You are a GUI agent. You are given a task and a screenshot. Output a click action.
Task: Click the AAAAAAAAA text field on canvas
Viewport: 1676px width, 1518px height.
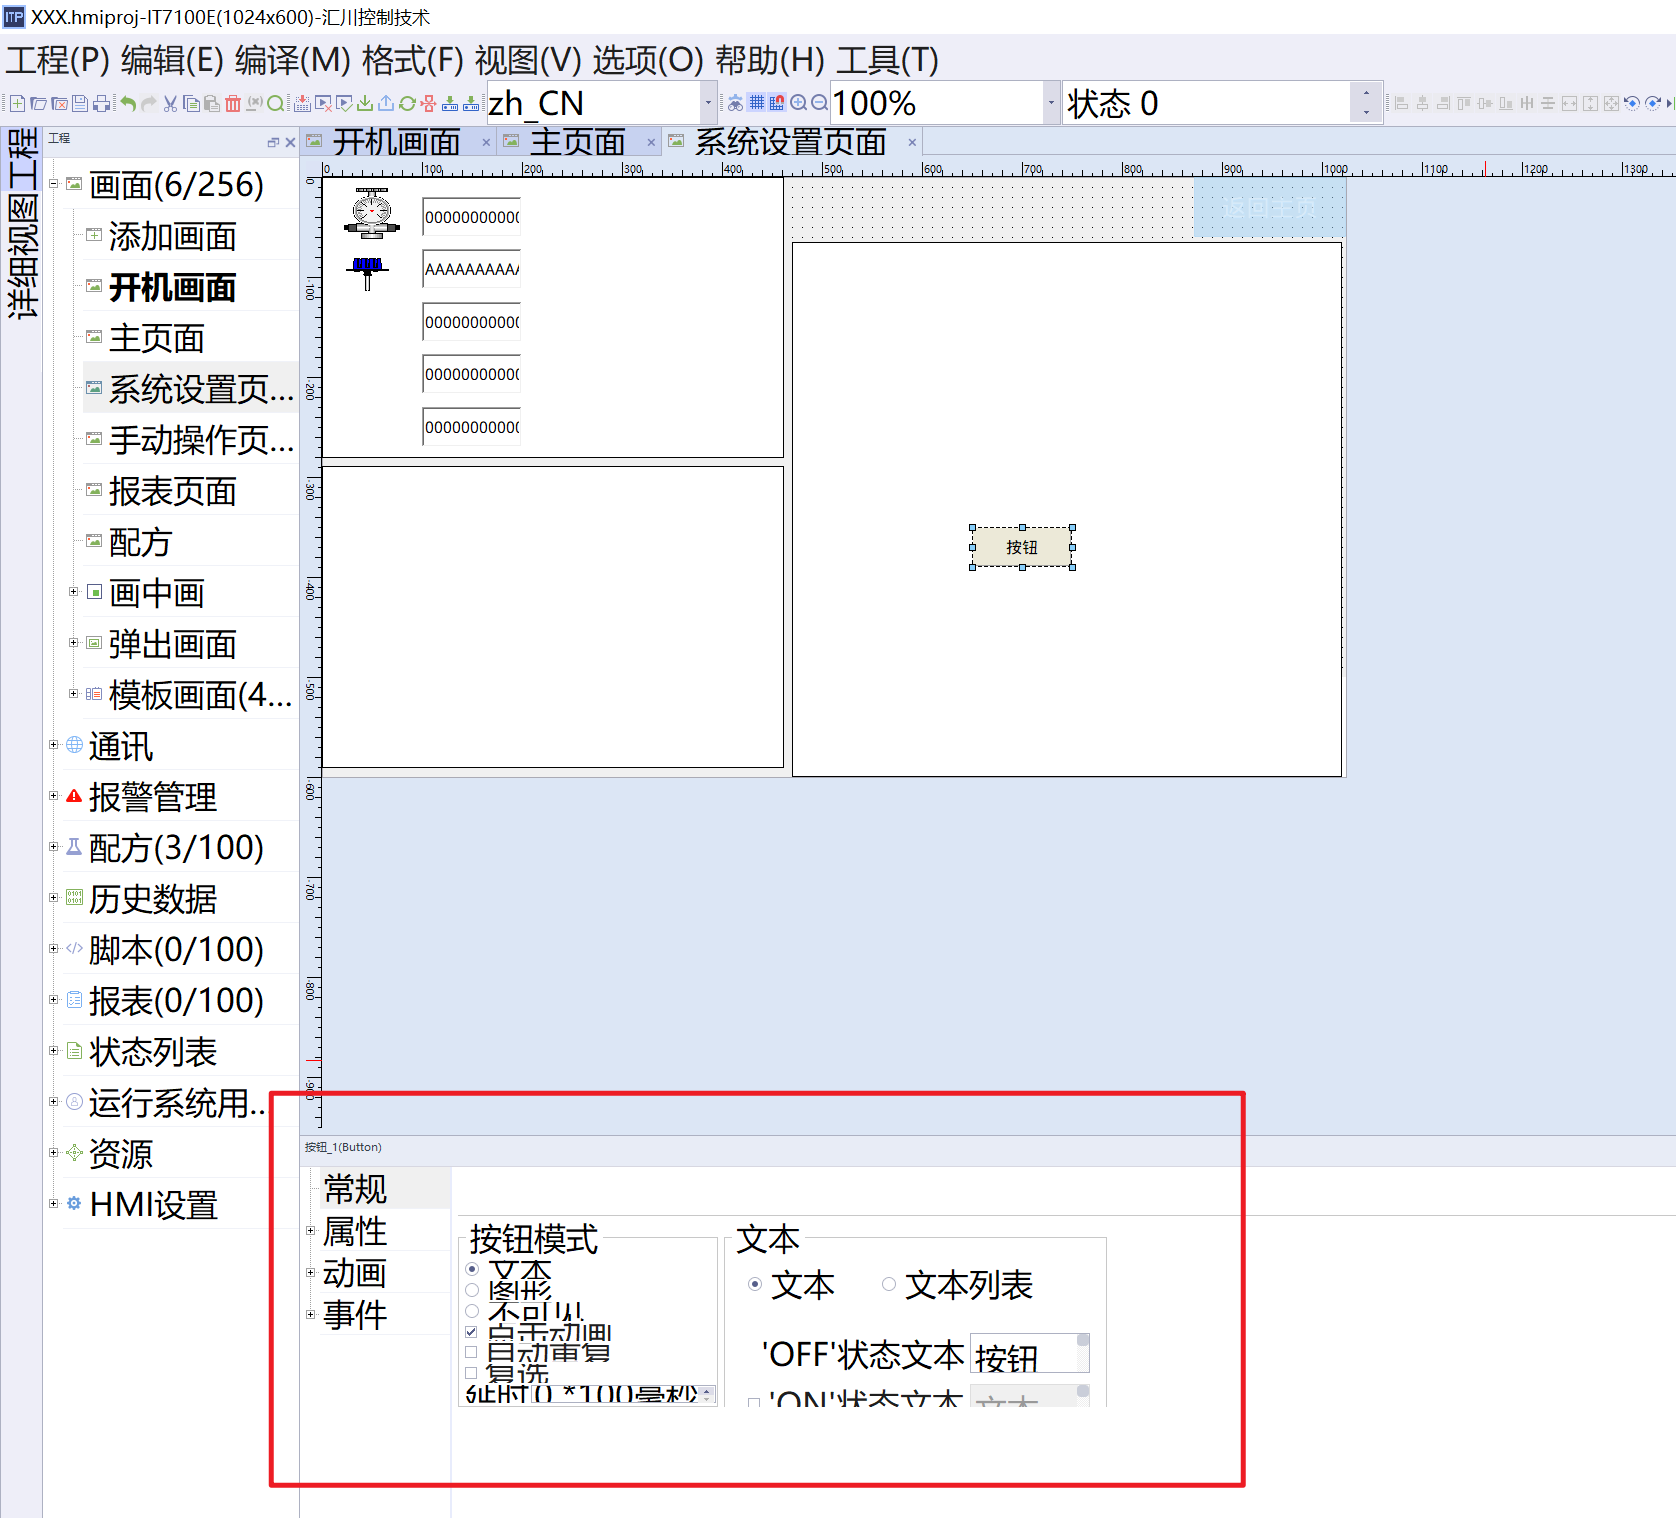471,269
